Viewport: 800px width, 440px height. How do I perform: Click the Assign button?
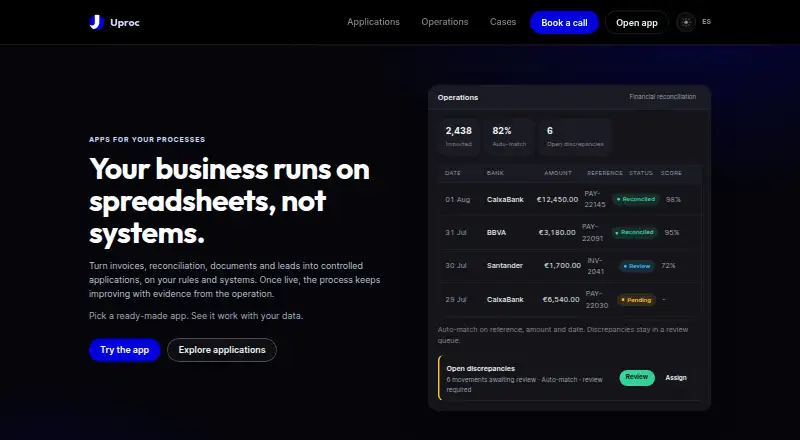coord(676,378)
